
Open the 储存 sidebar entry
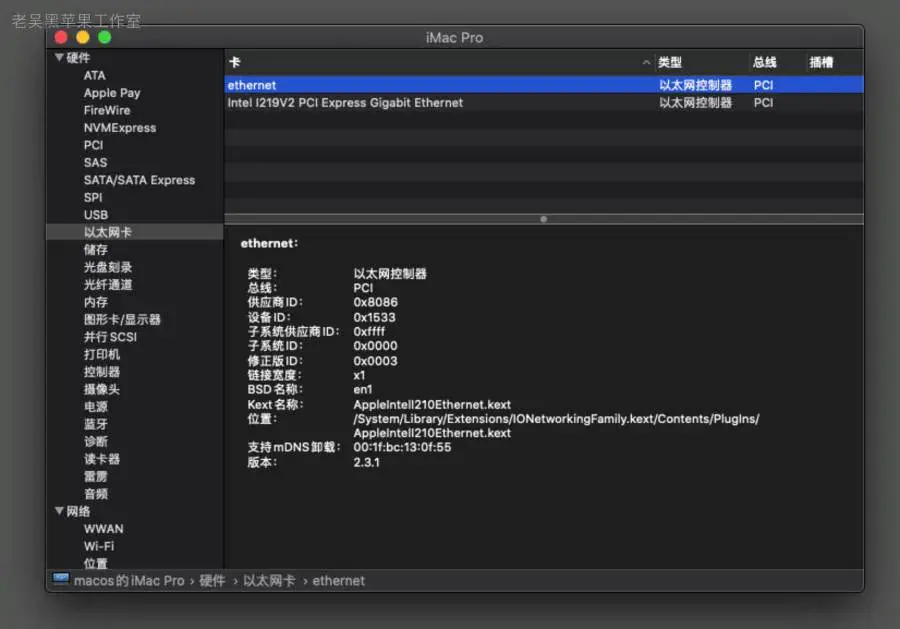point(96,250)
